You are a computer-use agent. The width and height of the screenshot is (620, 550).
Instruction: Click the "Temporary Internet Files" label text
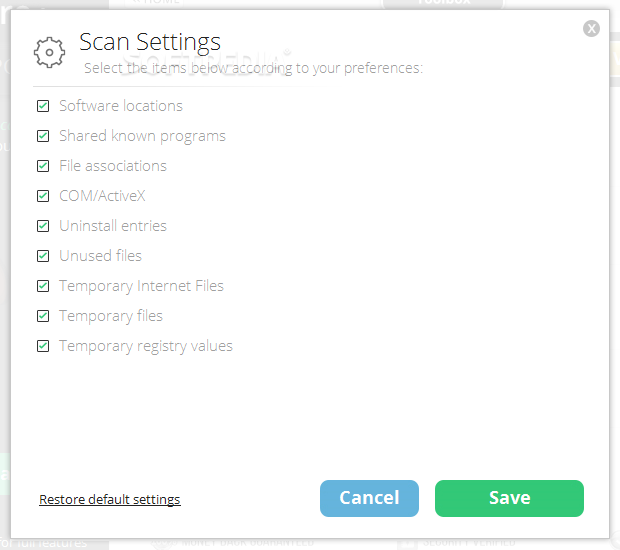pos(141,286)
